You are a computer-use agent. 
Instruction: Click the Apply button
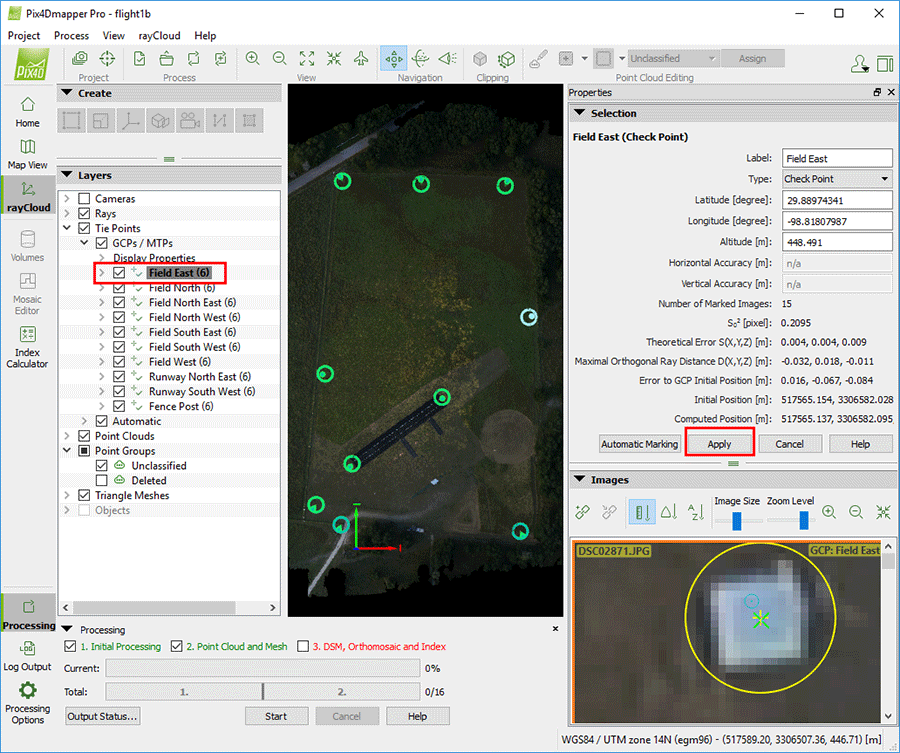(719, 444)
